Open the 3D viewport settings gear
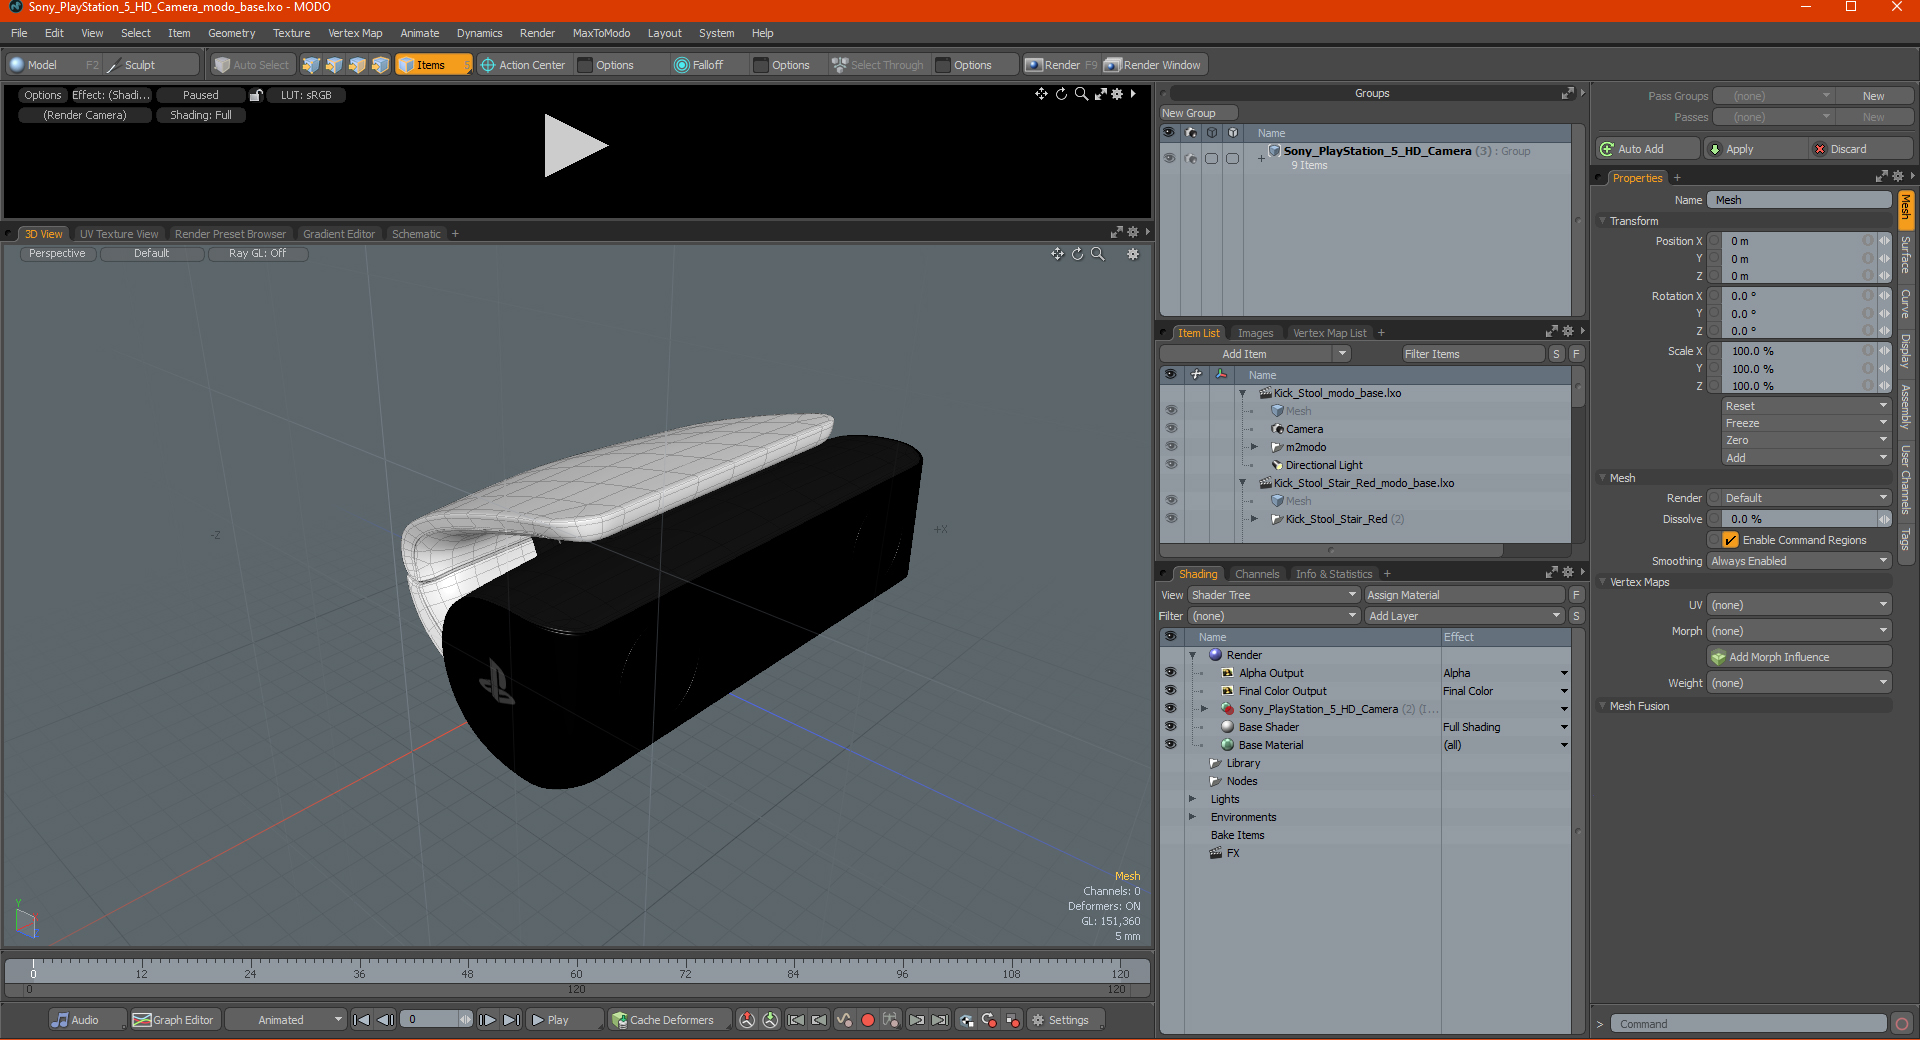The height and width of the screenshot is (1040, 1920). pos(1133,254)
